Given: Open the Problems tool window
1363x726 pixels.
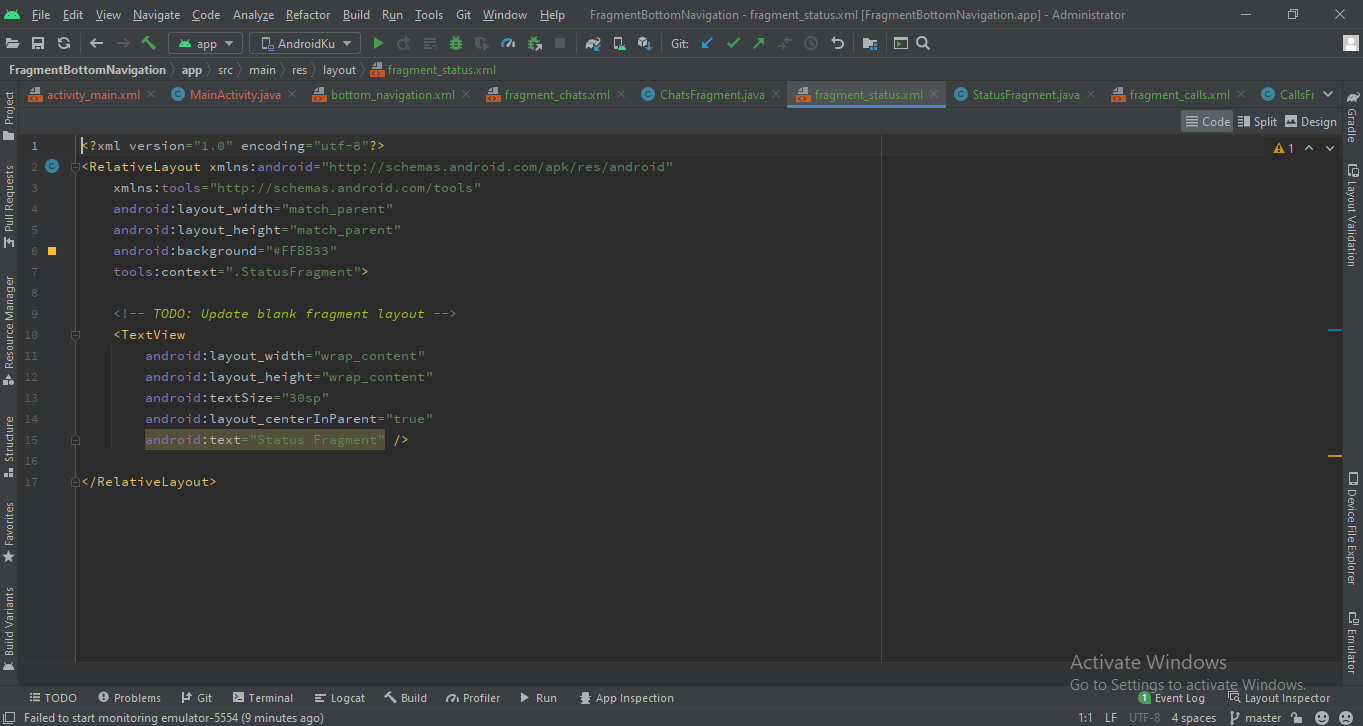Looking at the screenshot, I should pyautogui.click(x=129, y=698).
